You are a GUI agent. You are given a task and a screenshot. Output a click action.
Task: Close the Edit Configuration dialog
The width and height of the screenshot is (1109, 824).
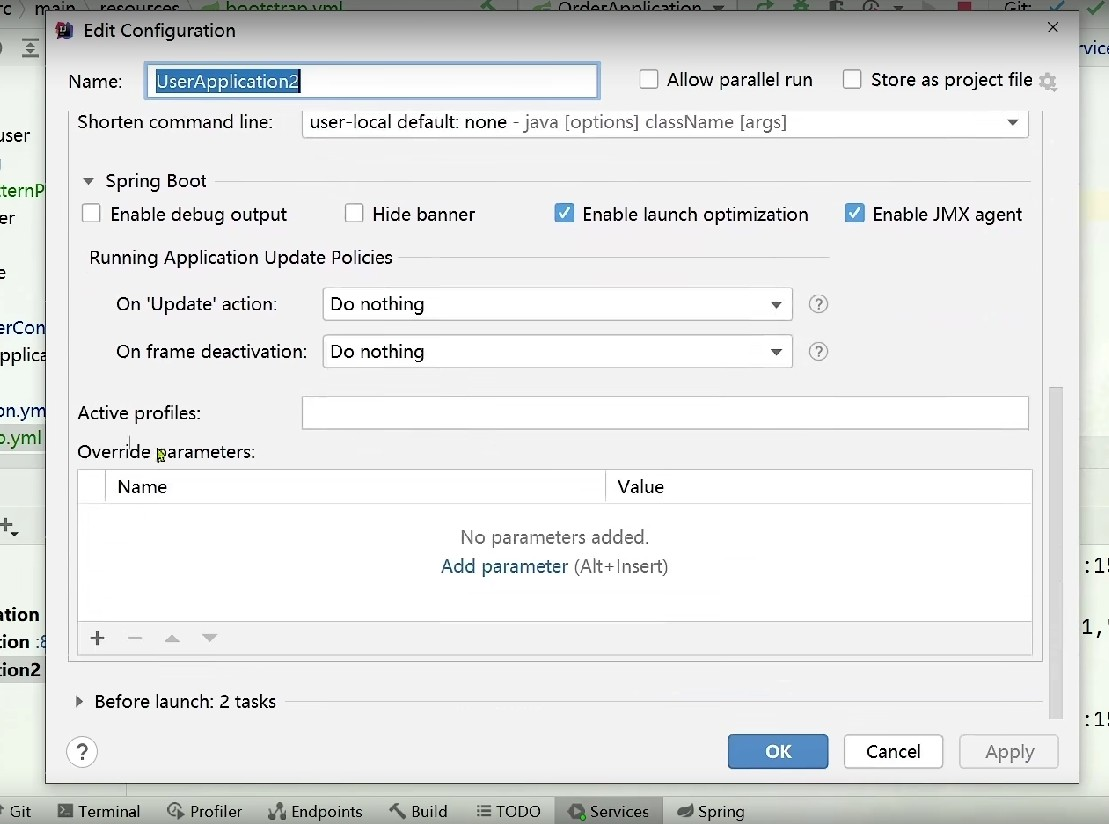1053,27
